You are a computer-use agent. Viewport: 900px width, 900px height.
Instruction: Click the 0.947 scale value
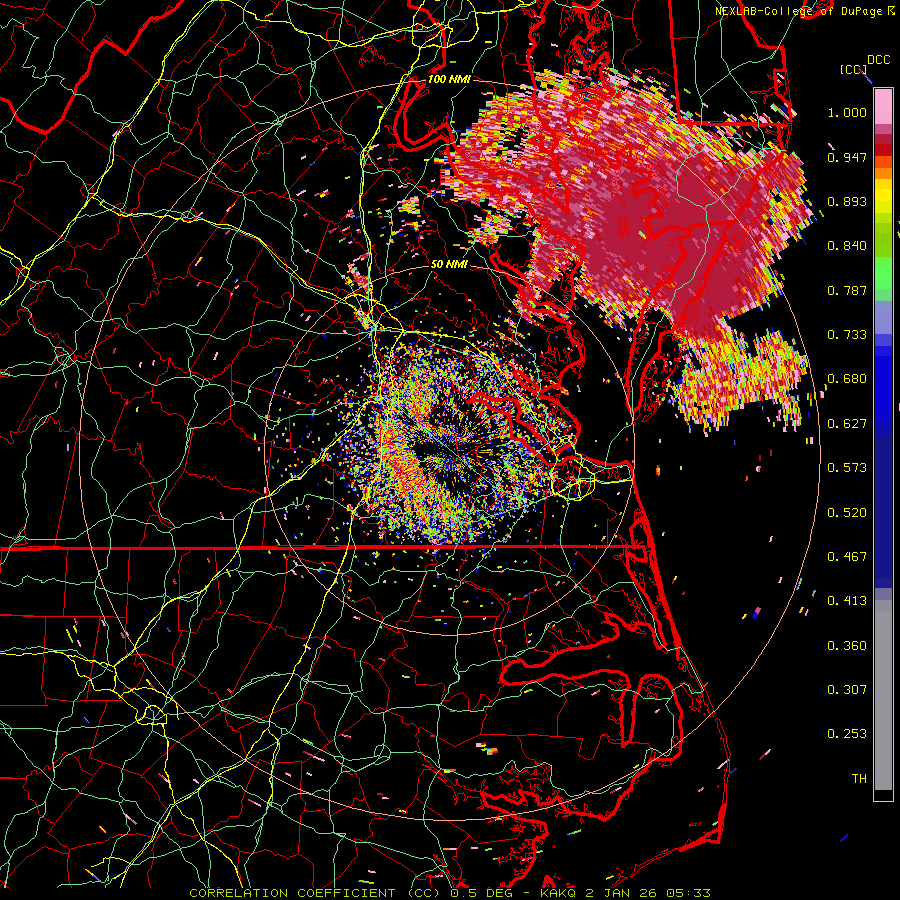coord(847,157)
